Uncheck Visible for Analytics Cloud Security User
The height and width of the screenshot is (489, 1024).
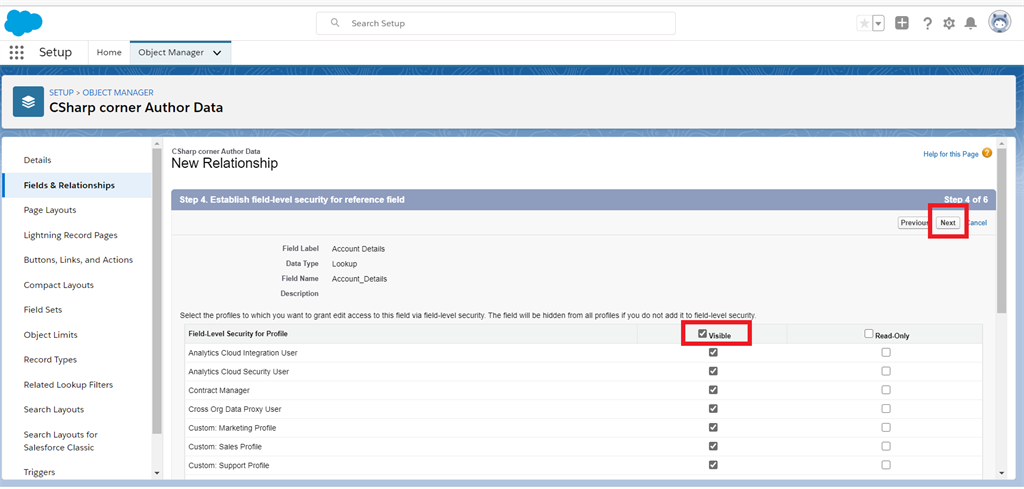click(x=713, y=371)
